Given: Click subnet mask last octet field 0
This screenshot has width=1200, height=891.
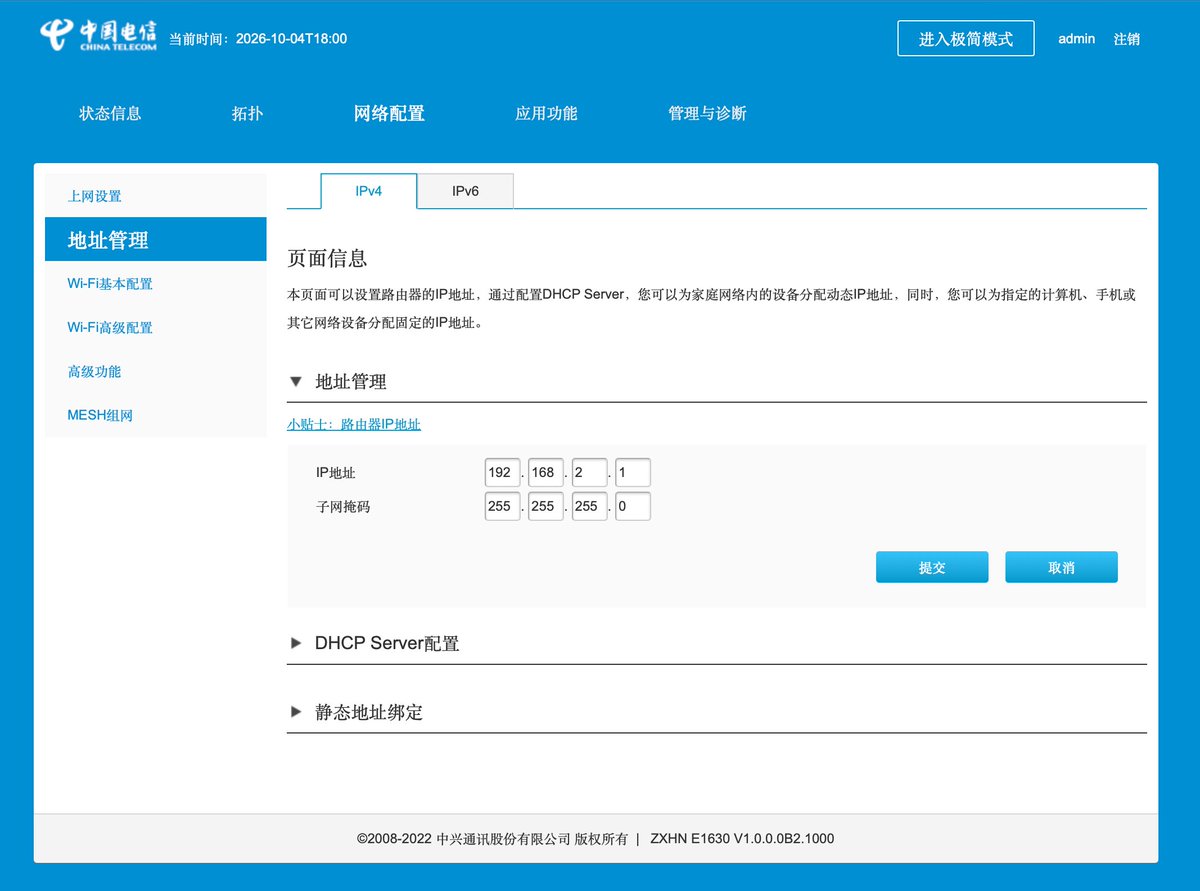Looking at the screenshot, I should [x=633, y=506].
